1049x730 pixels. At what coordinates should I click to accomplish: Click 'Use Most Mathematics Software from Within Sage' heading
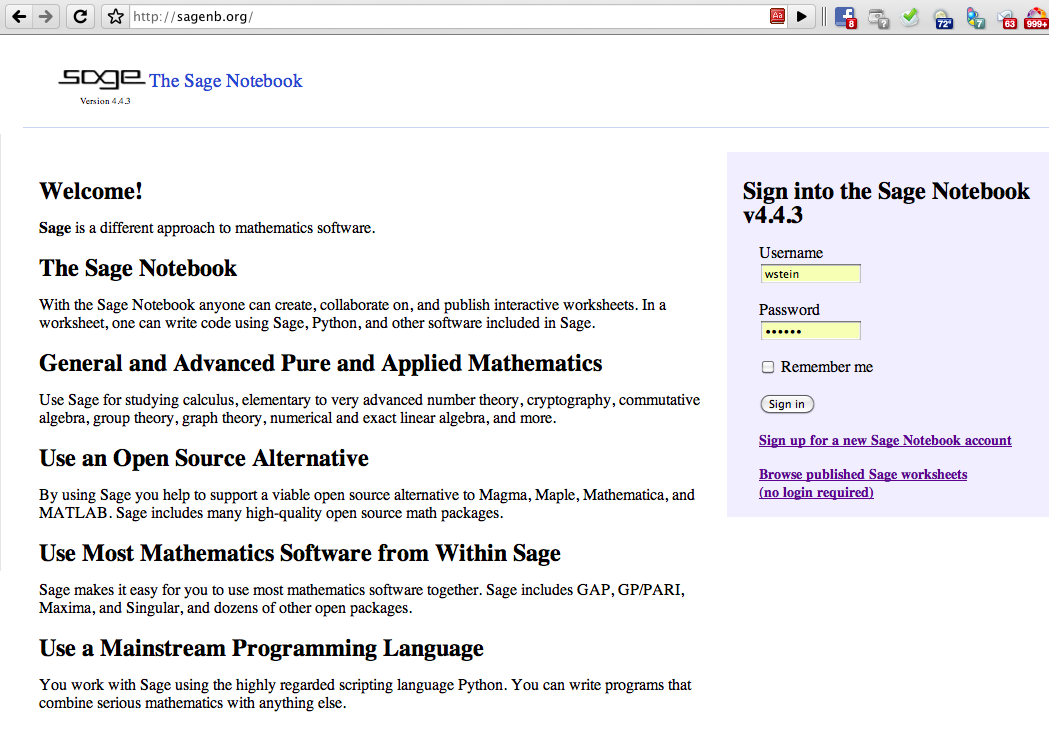(300, 553)
